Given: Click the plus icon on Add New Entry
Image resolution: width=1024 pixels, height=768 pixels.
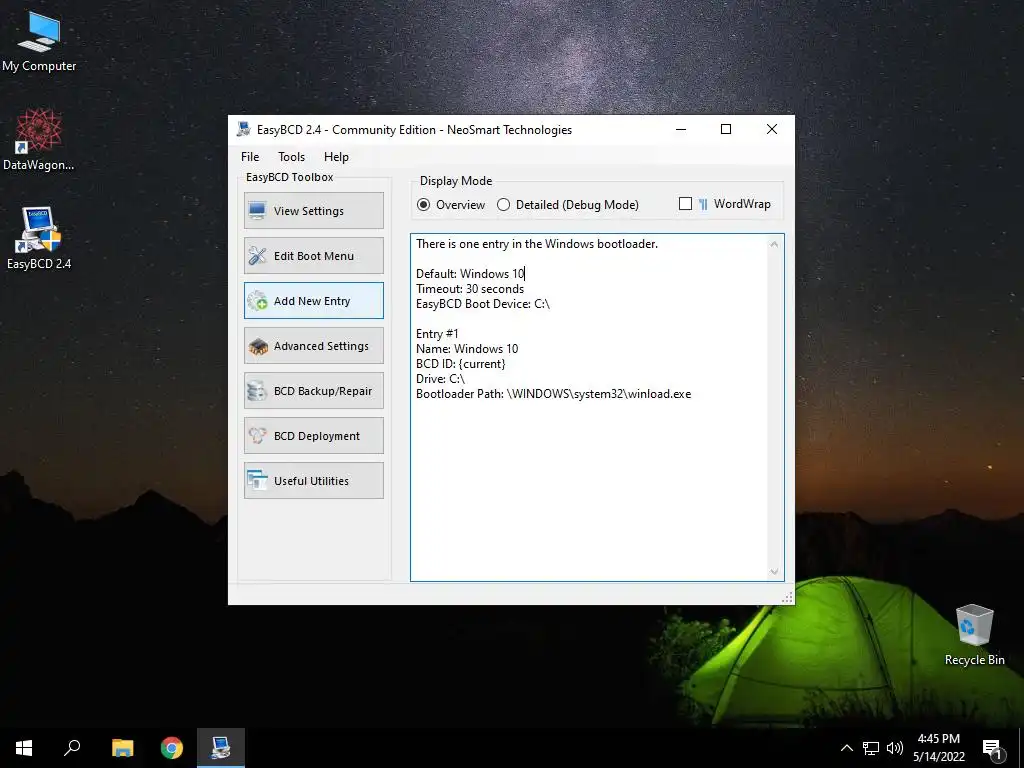Looking at the screenshot, I should (x=257, y=300).
